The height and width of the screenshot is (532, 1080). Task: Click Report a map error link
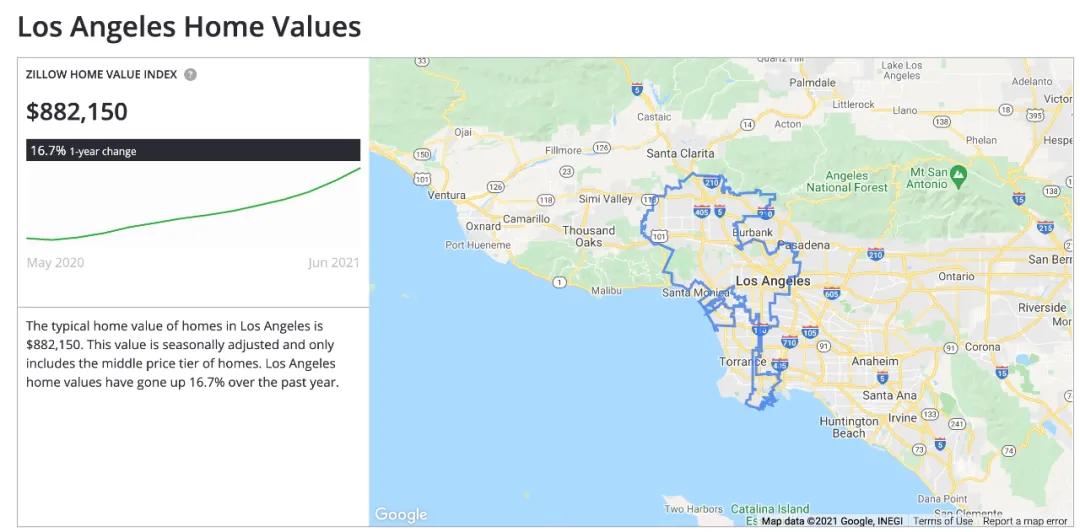tap(1025, 521)
